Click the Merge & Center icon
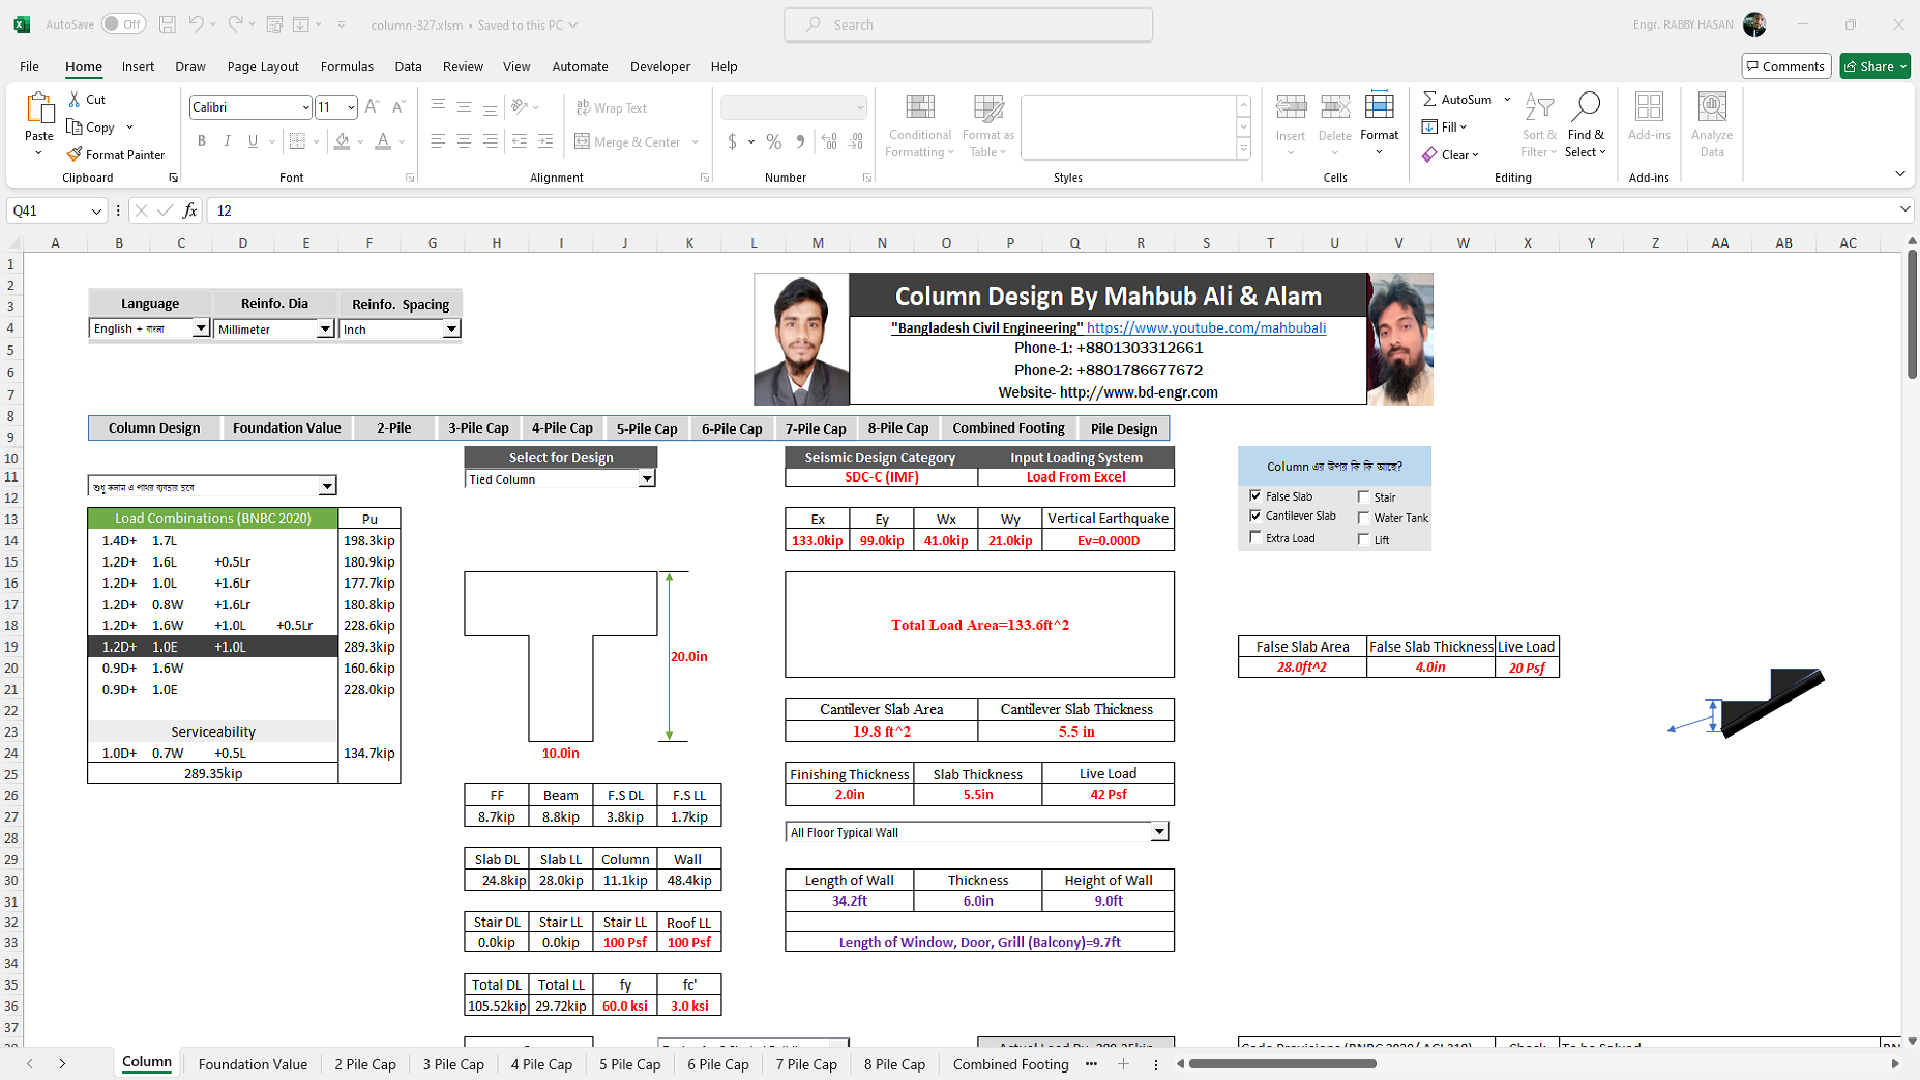The height and width of the screenshot is (1080, 1920). tap(582, 142)
